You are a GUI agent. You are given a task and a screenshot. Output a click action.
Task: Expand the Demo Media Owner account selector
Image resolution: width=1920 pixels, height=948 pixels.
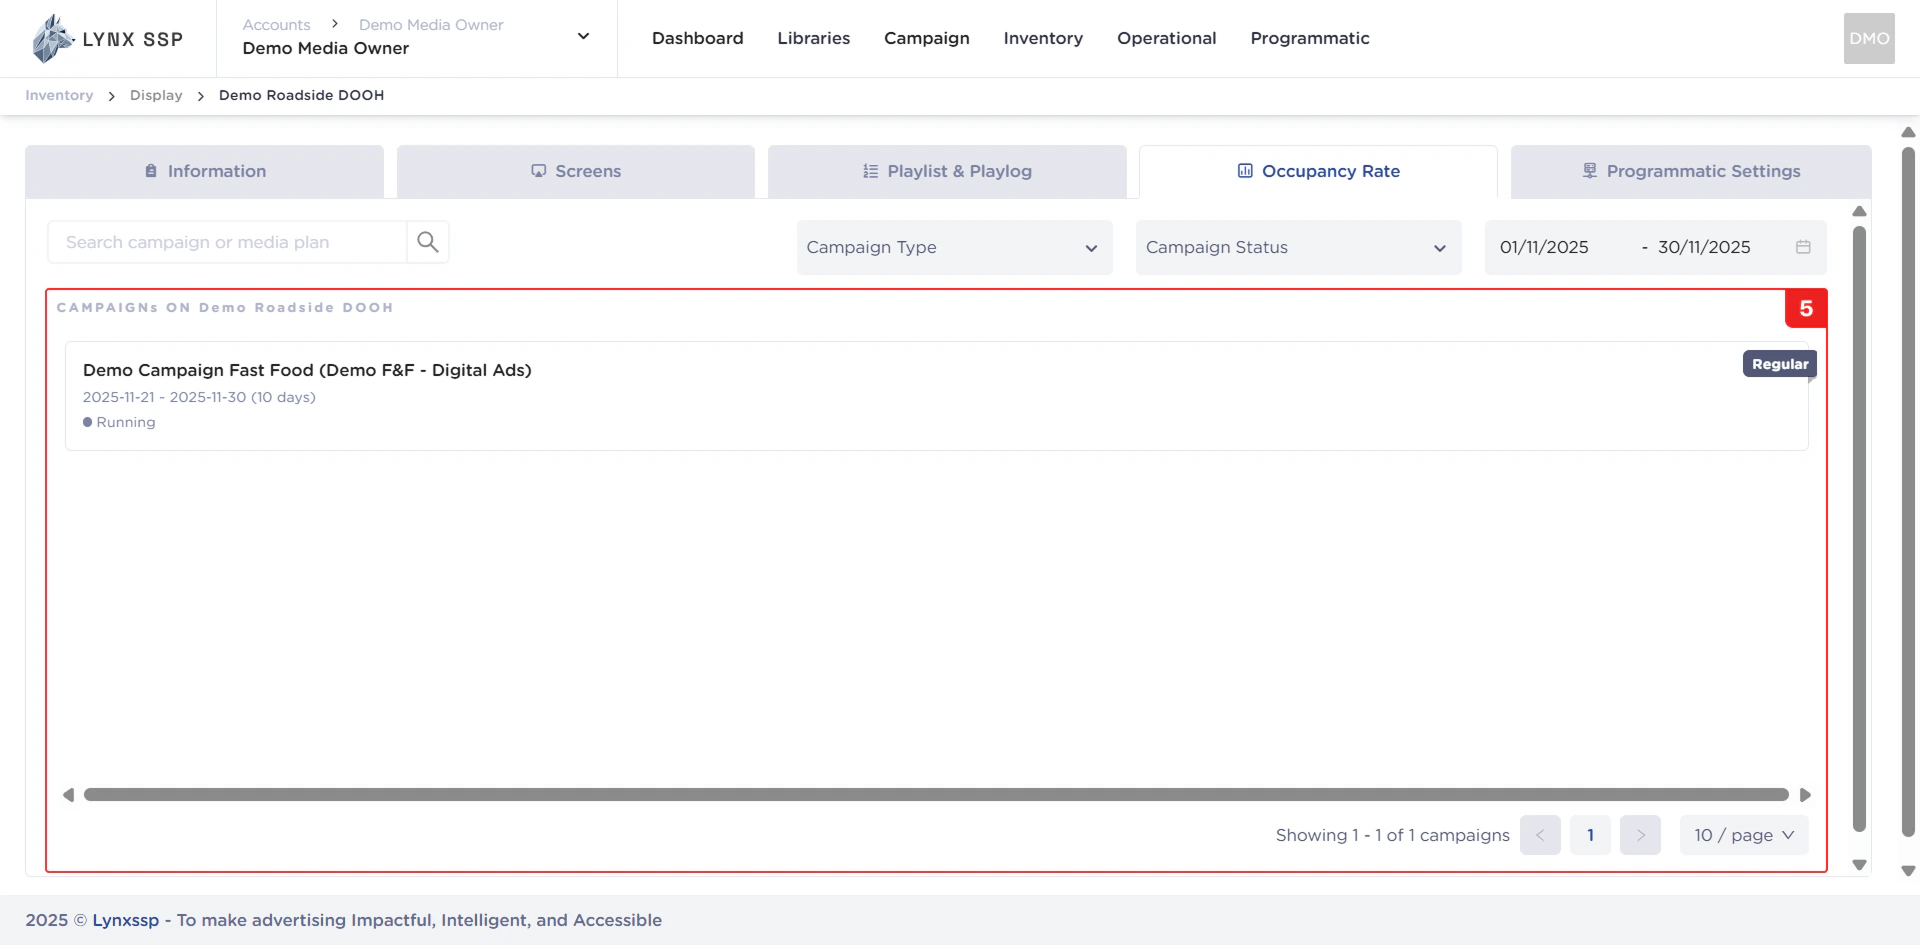click(584, 37)
